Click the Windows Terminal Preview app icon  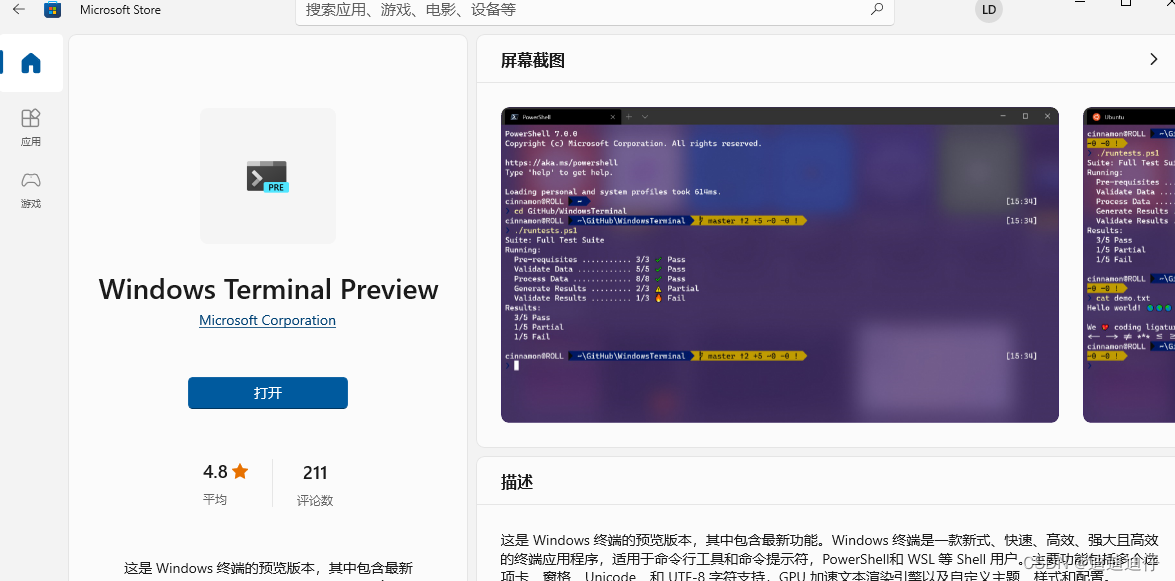click(x=268, y=176)
